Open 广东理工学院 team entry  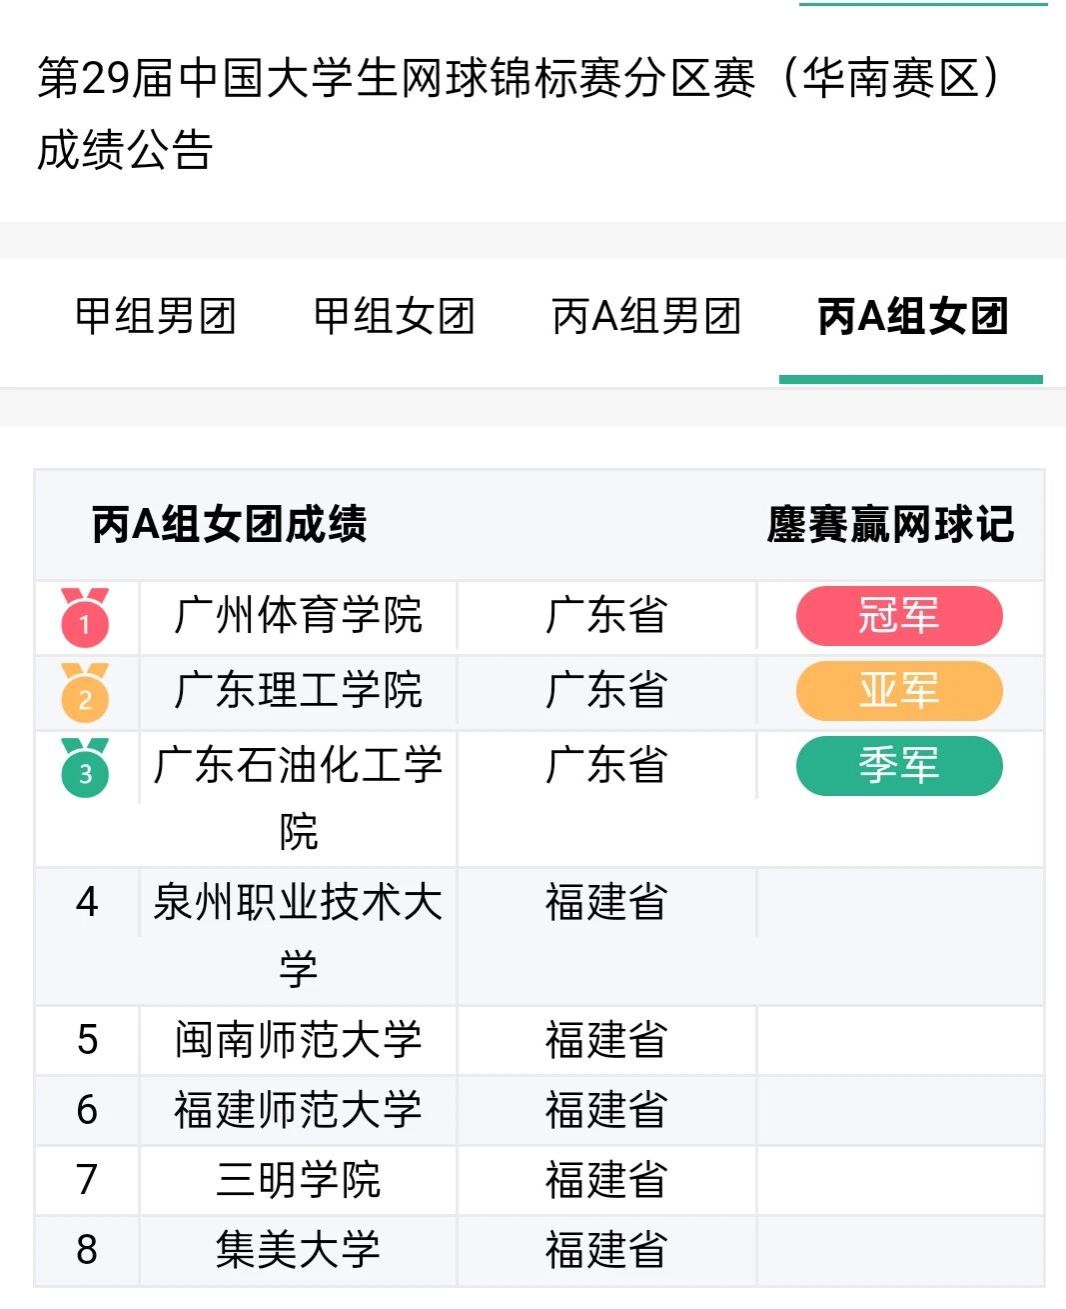pos(298,691)
